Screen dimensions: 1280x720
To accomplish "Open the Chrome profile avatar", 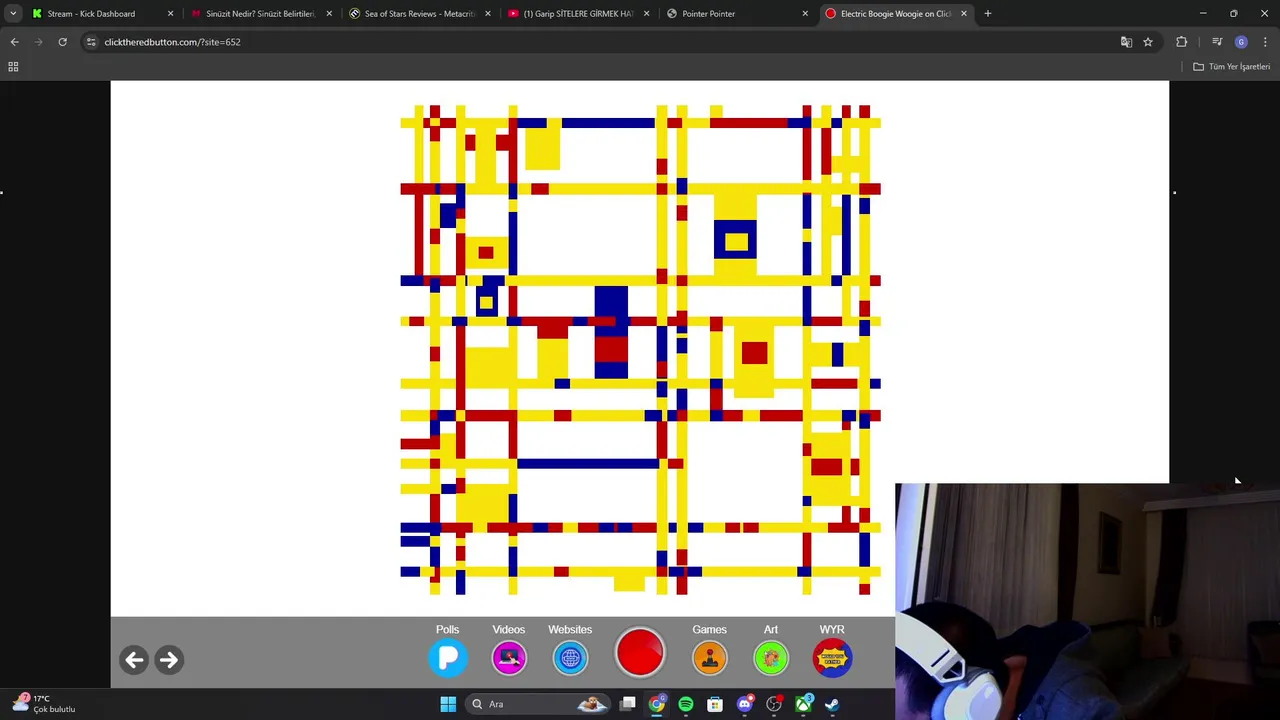I will pos(1241,42).
